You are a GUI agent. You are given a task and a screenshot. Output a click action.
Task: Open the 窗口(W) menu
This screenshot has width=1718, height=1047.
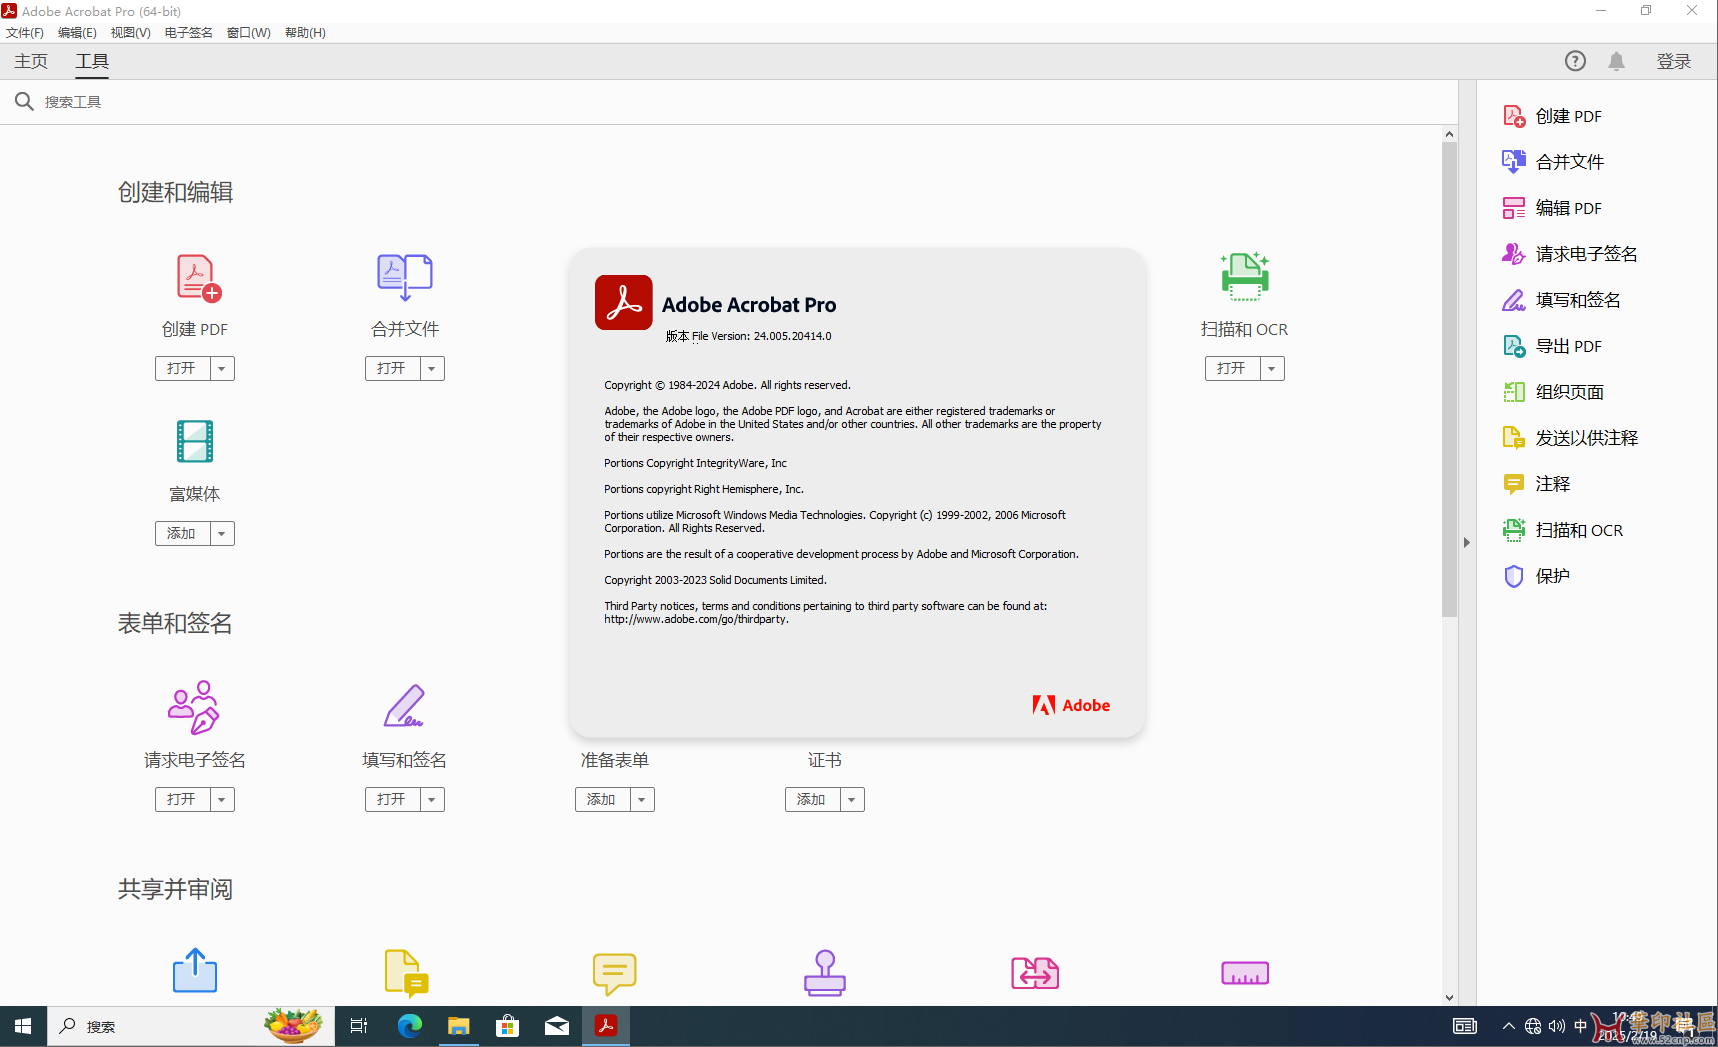coord(248,32)
